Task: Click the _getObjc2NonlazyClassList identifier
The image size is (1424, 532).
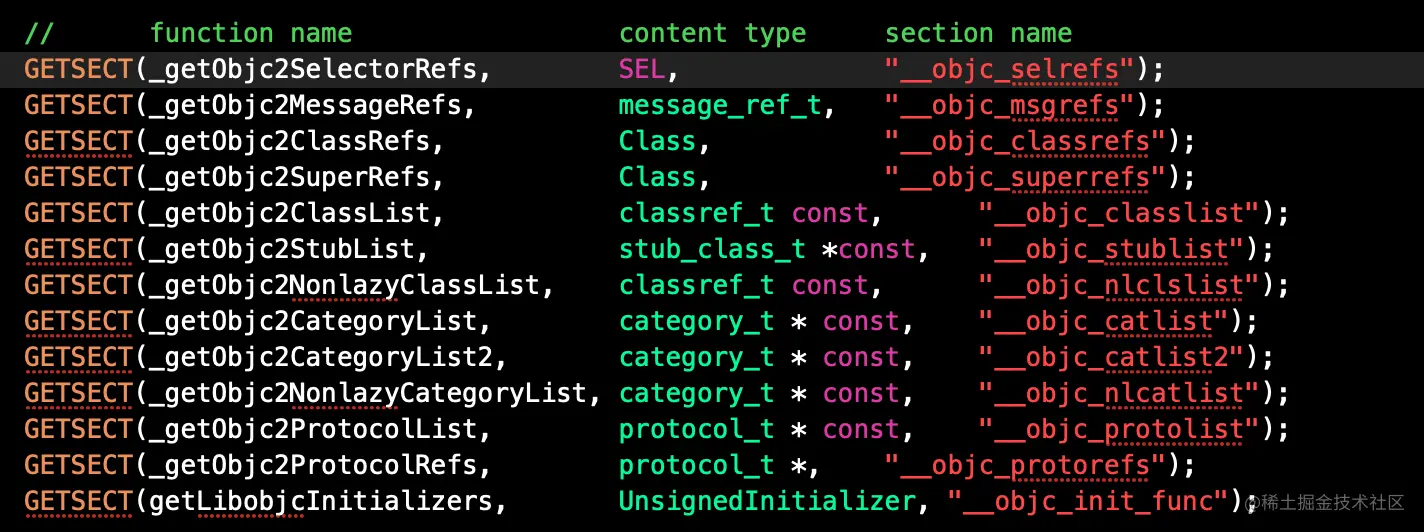Action: point(347,285)
